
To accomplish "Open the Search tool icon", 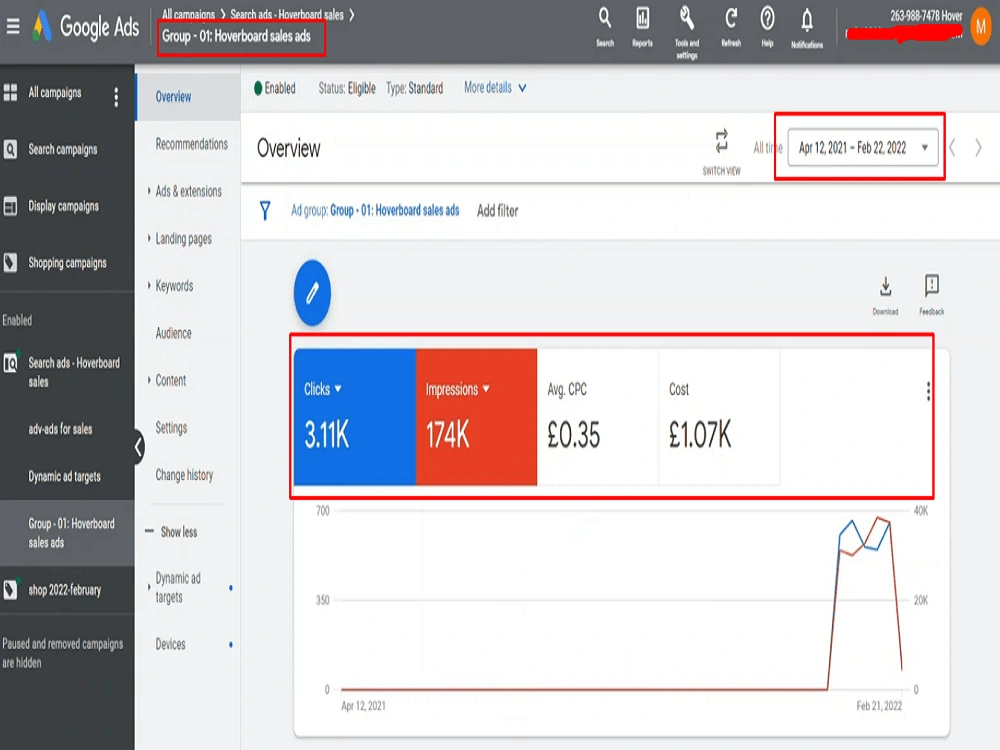I will point(605,27).
